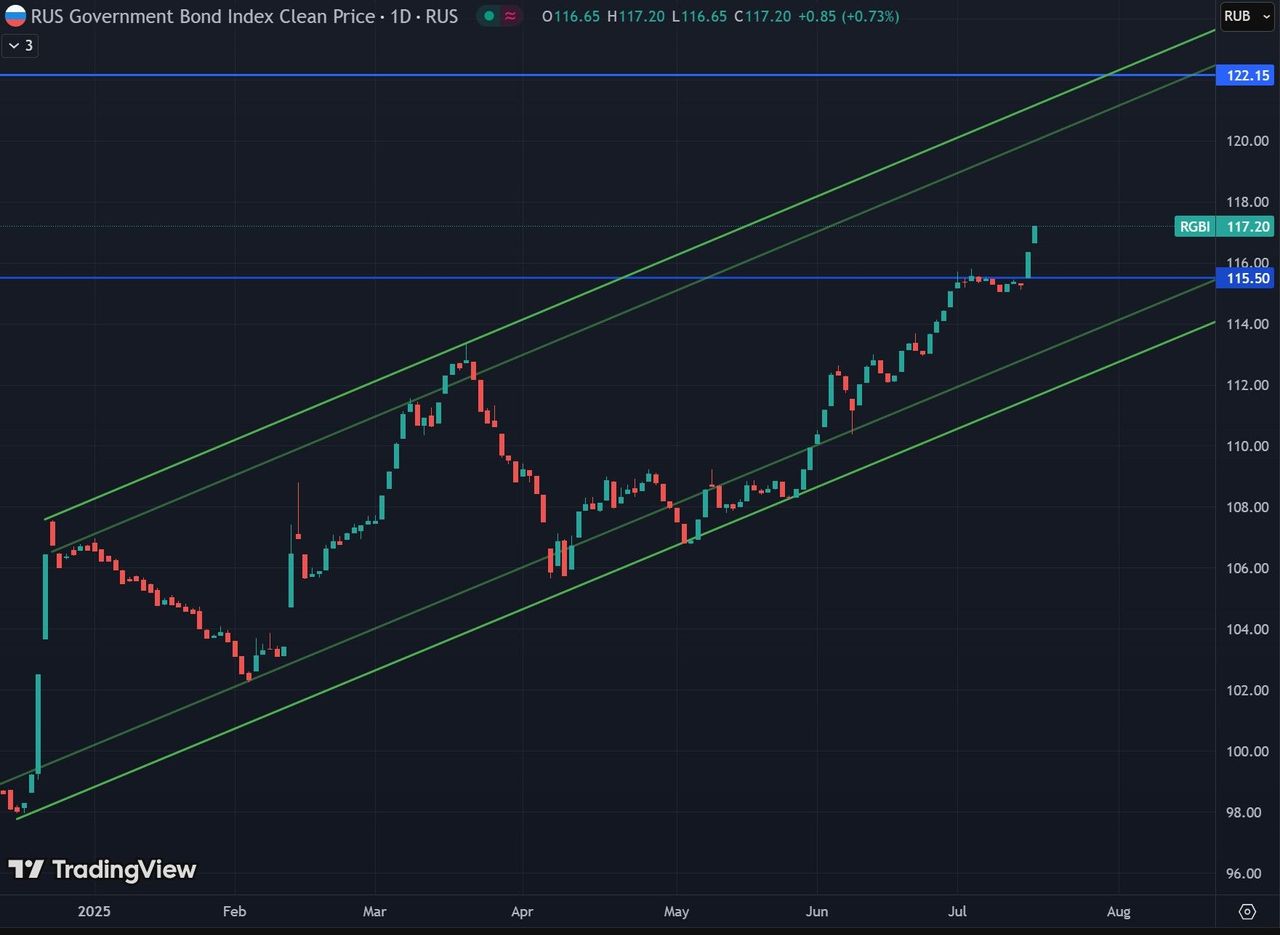Click the May label on time axis

coord(677,911)
